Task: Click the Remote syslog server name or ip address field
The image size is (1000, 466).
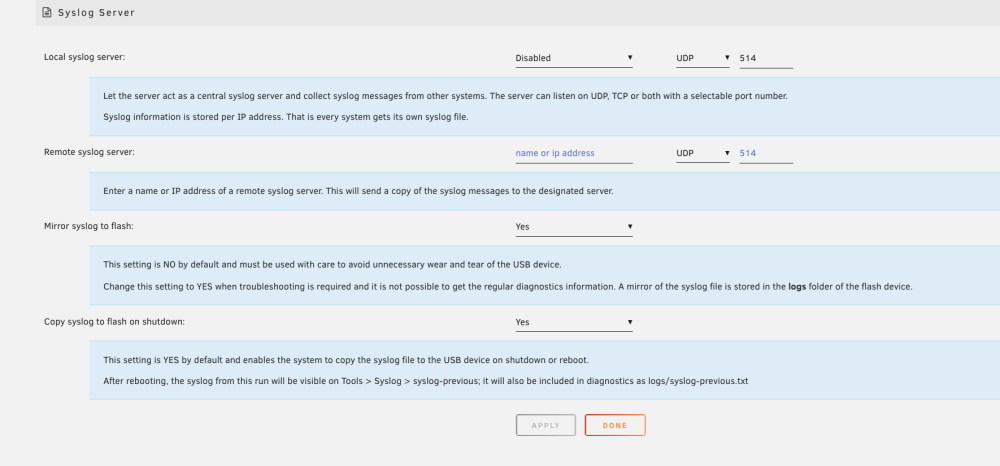Action: pos(574,154)
